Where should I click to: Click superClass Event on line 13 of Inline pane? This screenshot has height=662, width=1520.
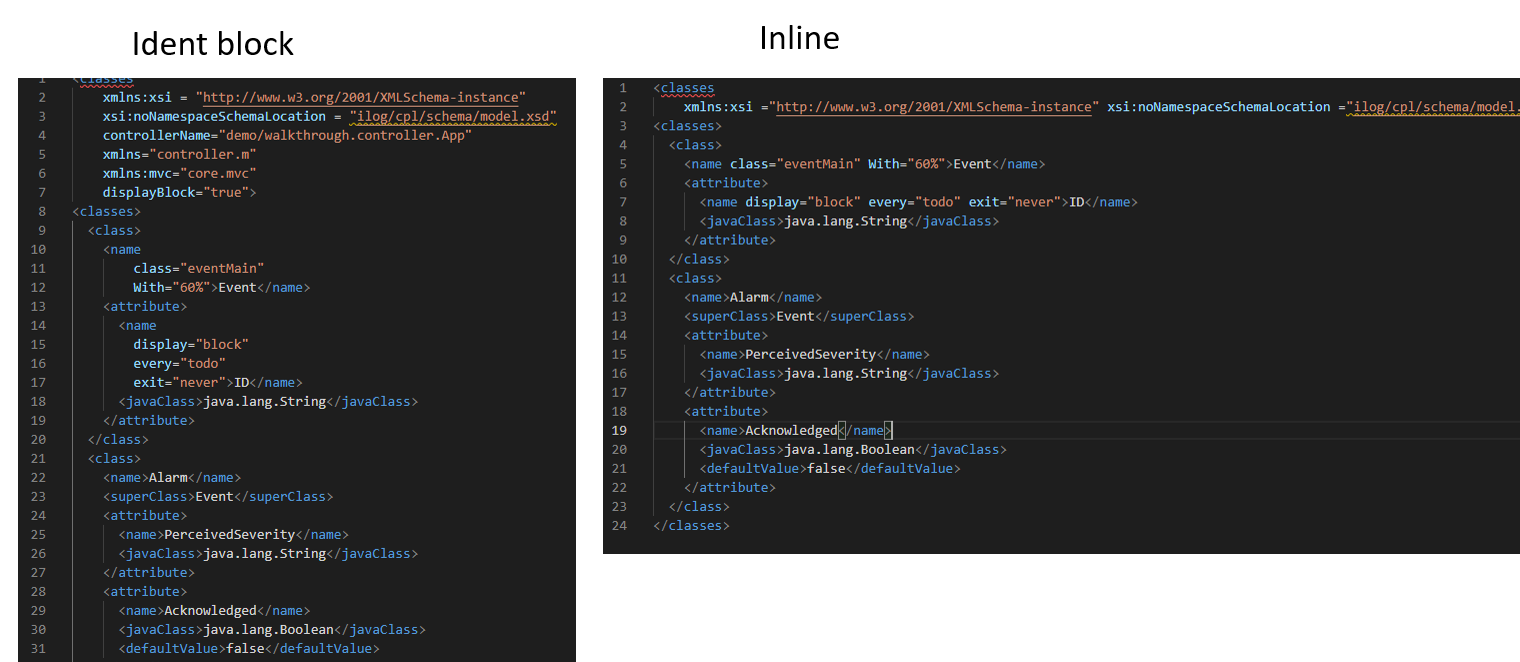[796, 316]
